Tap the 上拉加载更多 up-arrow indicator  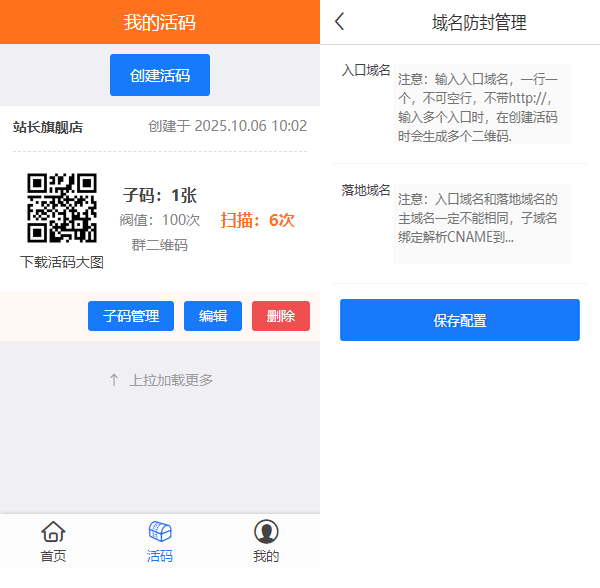pos(114,380)
